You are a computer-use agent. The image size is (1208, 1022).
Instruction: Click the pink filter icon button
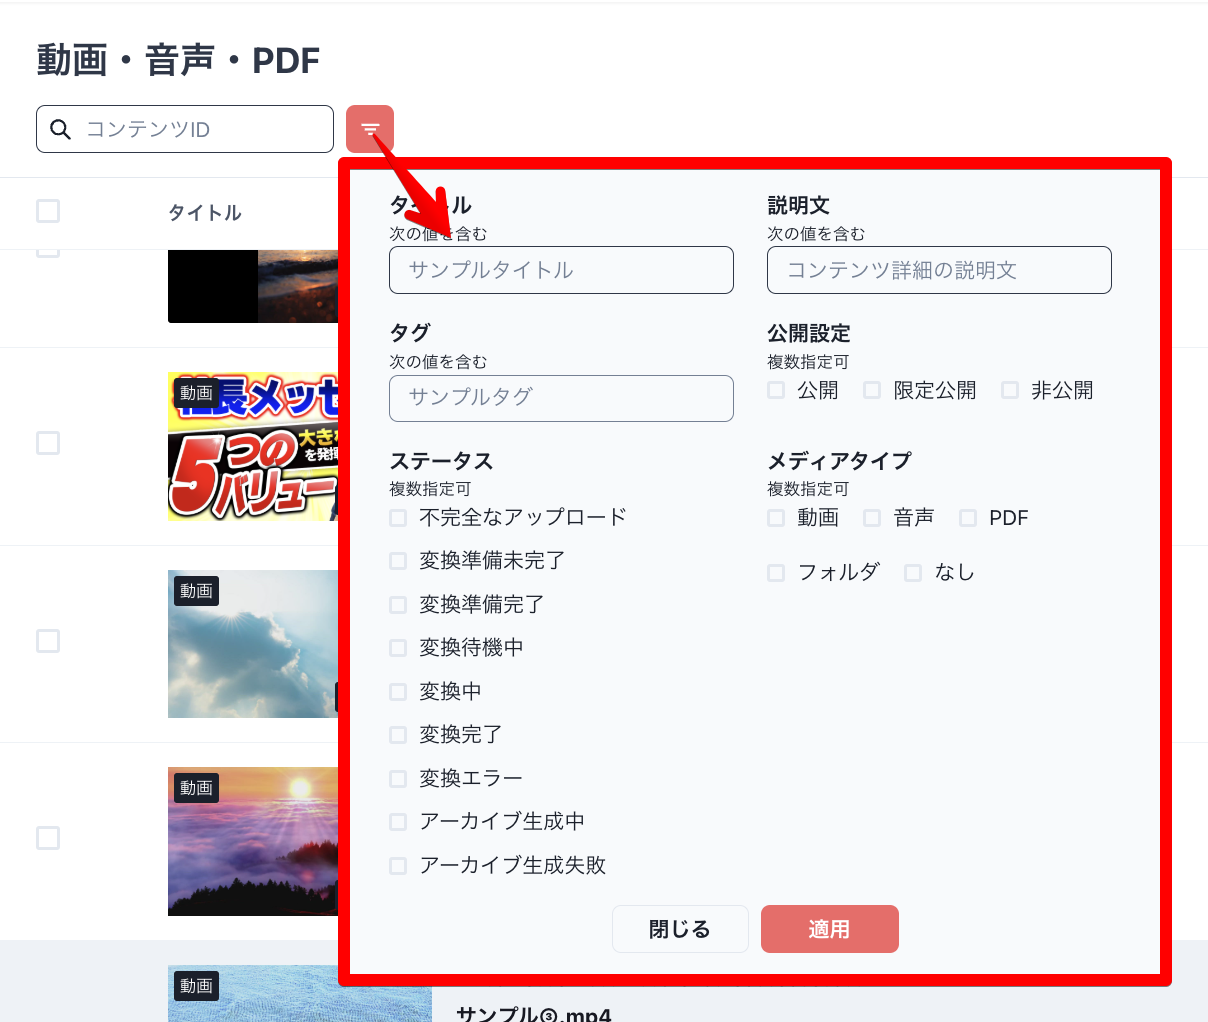(370, 129)
